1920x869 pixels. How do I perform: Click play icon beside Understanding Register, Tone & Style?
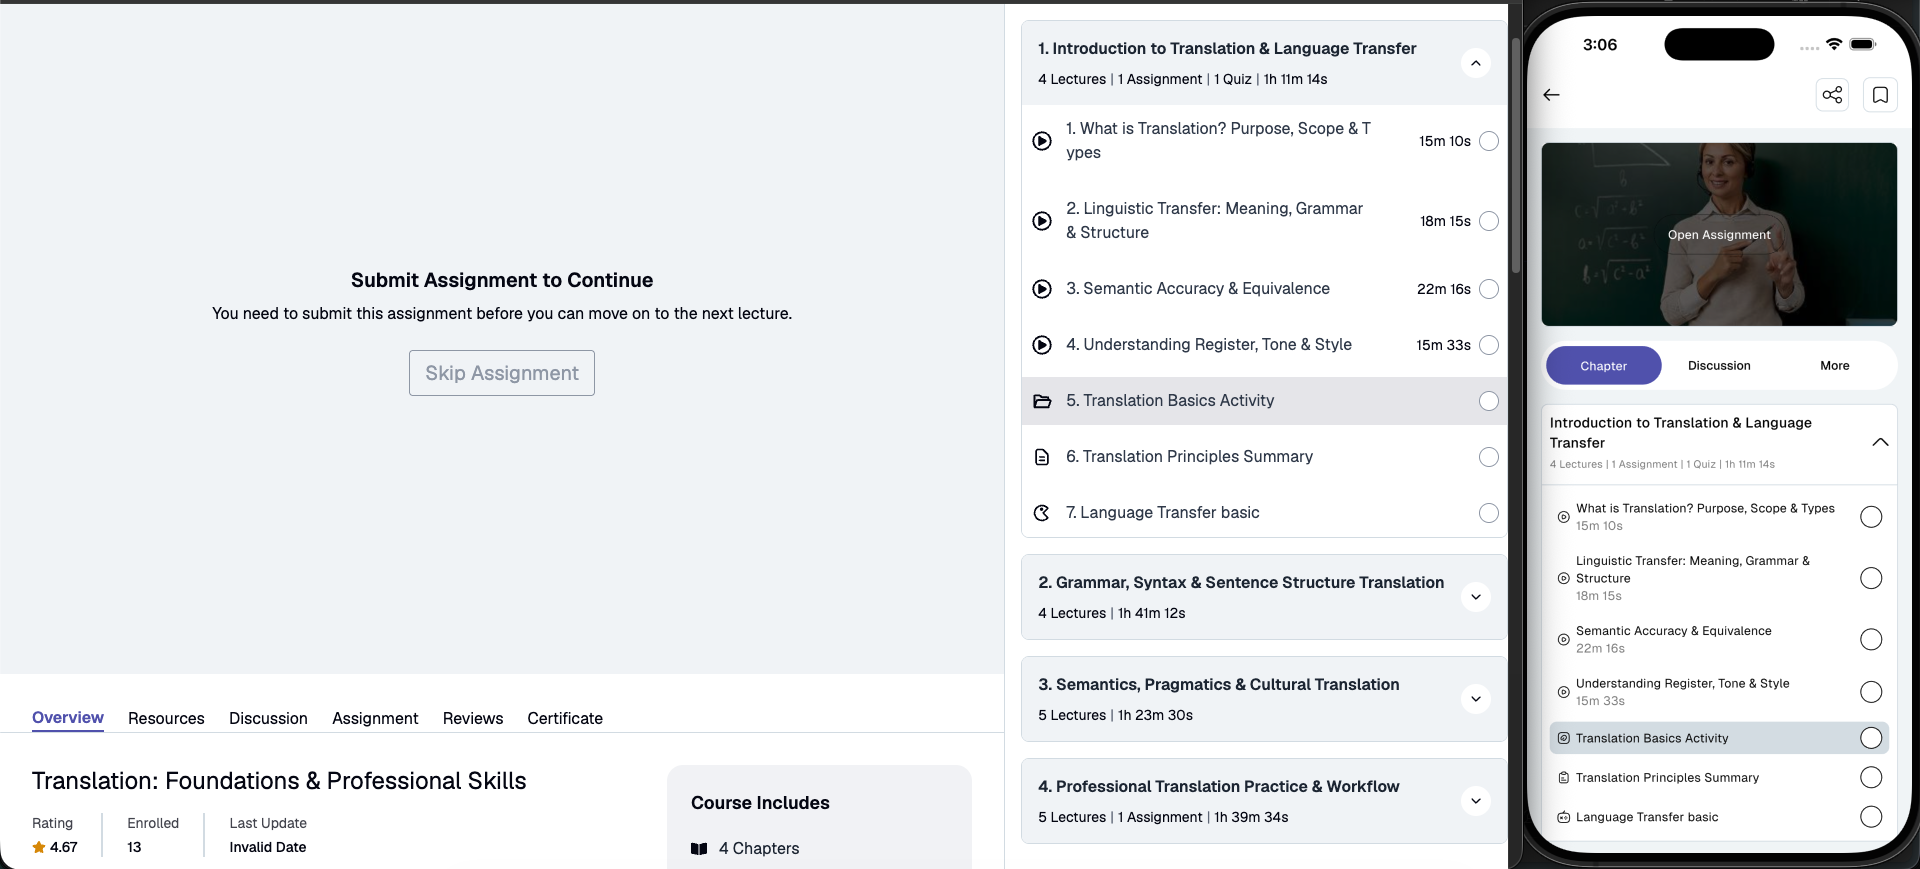point(1042,345)
